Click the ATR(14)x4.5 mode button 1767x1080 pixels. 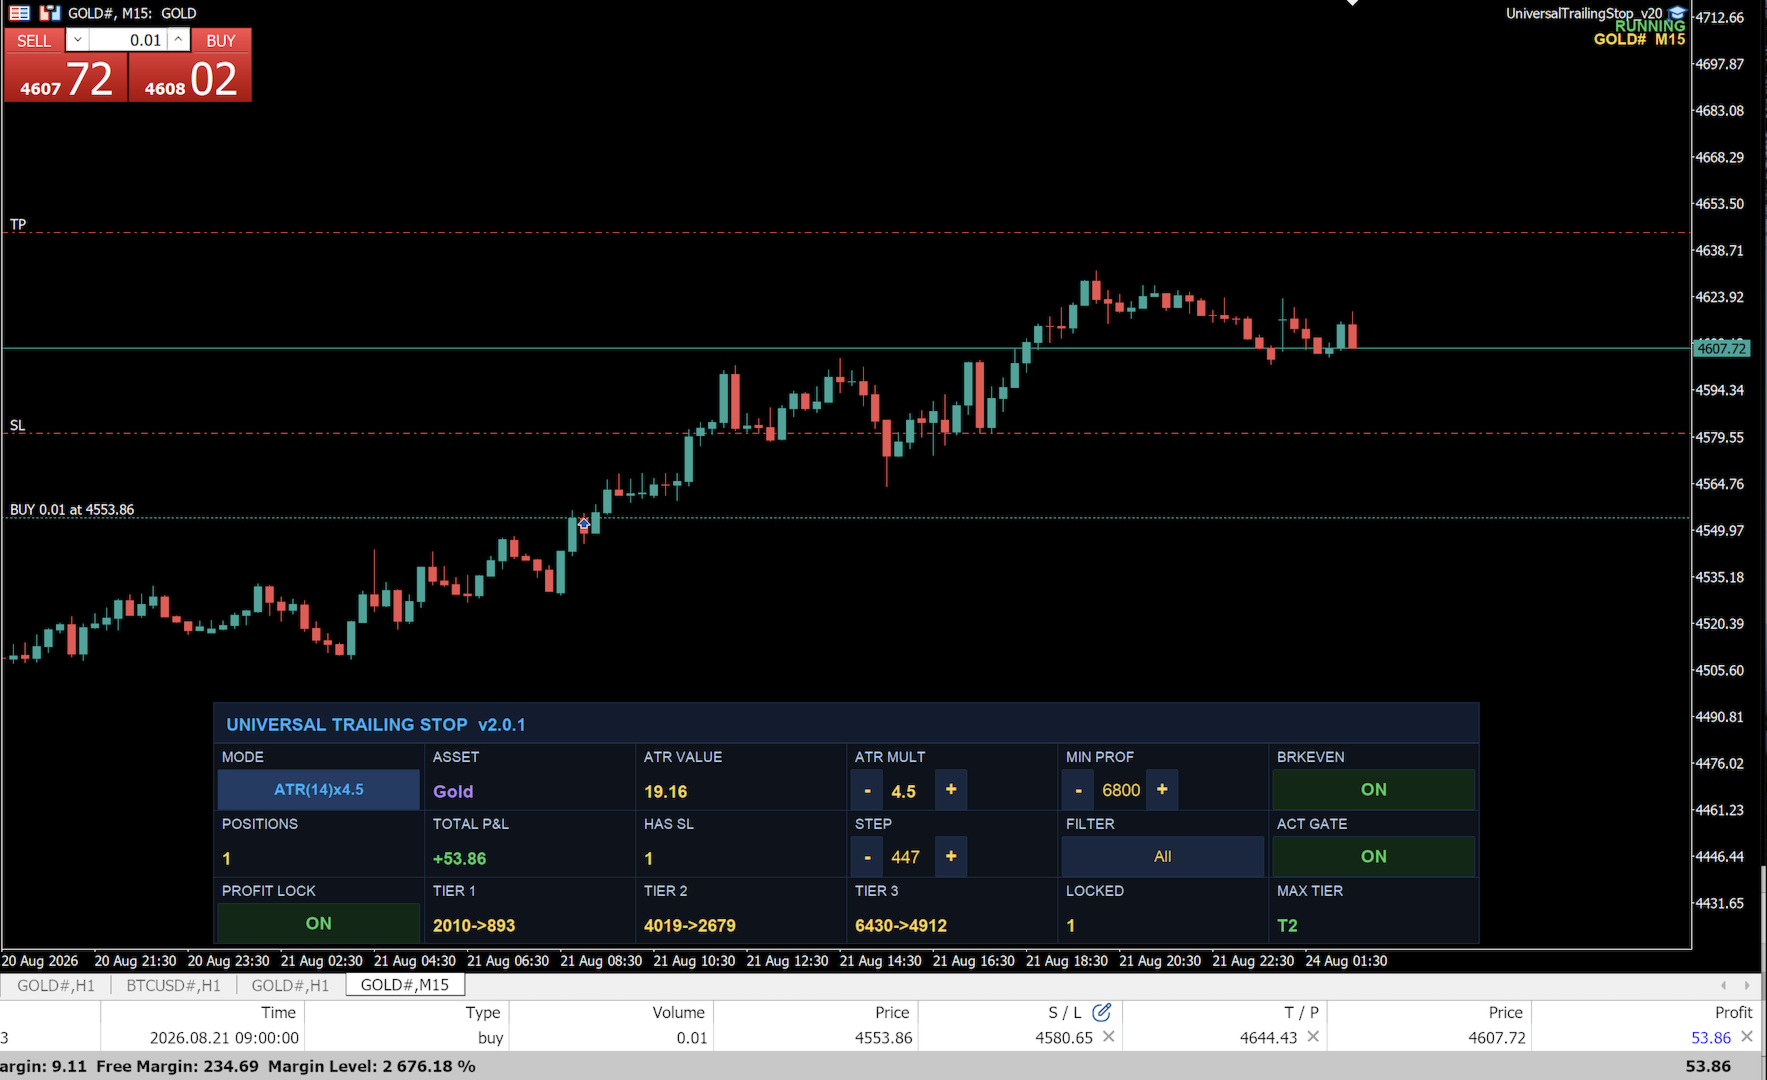(x=318, y=790)
